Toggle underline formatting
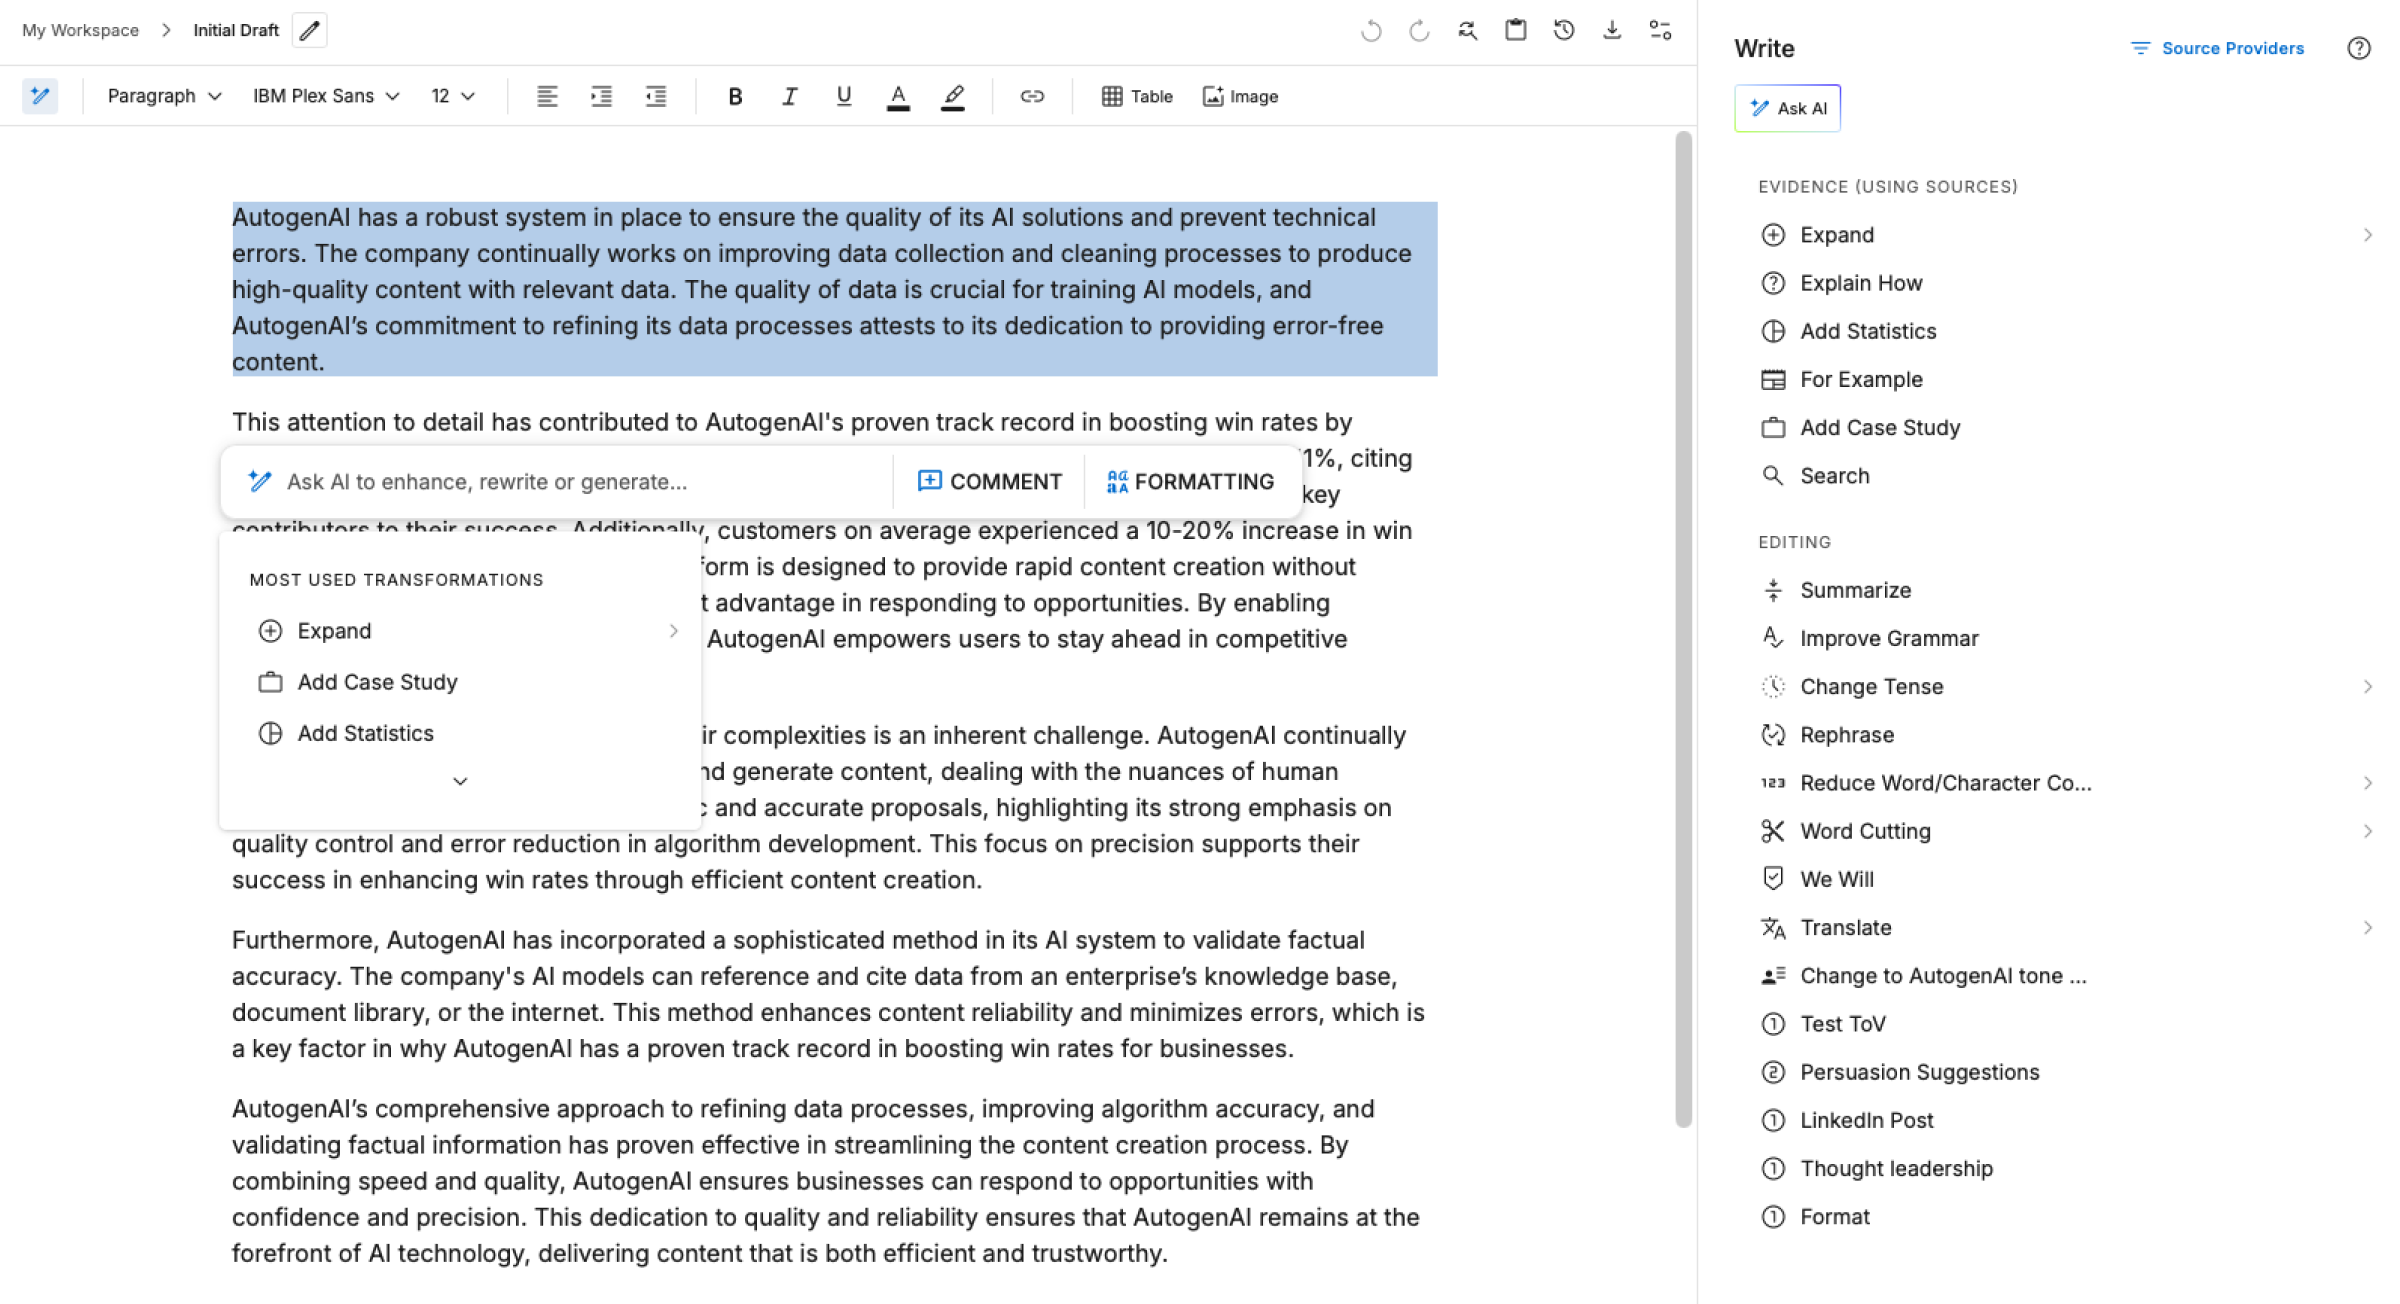2400x1304 pixels. coord(844,96)
